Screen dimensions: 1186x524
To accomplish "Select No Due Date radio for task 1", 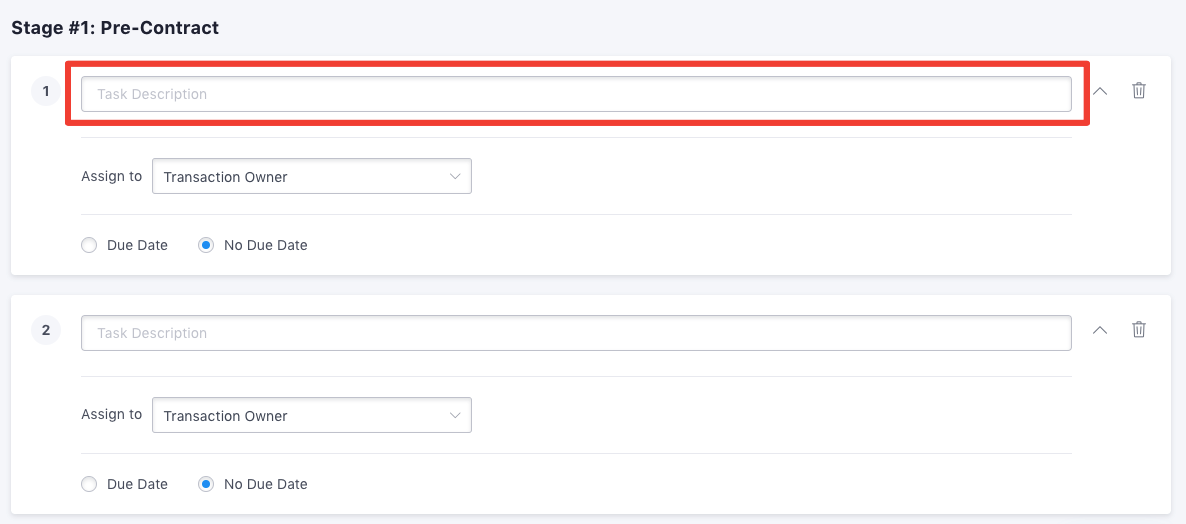I will click(206, 245).
